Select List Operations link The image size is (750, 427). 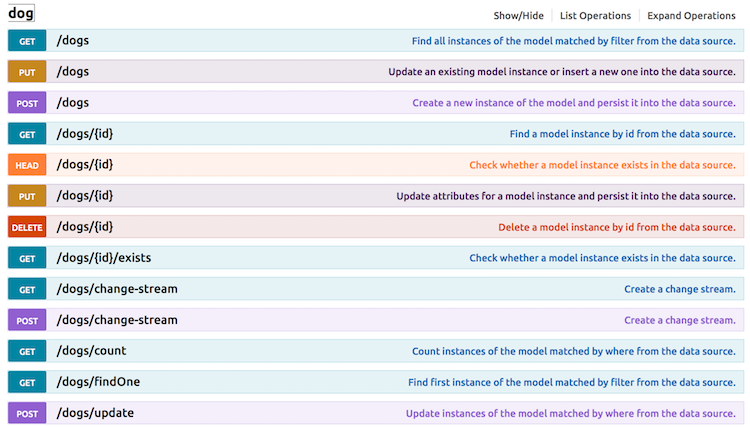[595, 16]
